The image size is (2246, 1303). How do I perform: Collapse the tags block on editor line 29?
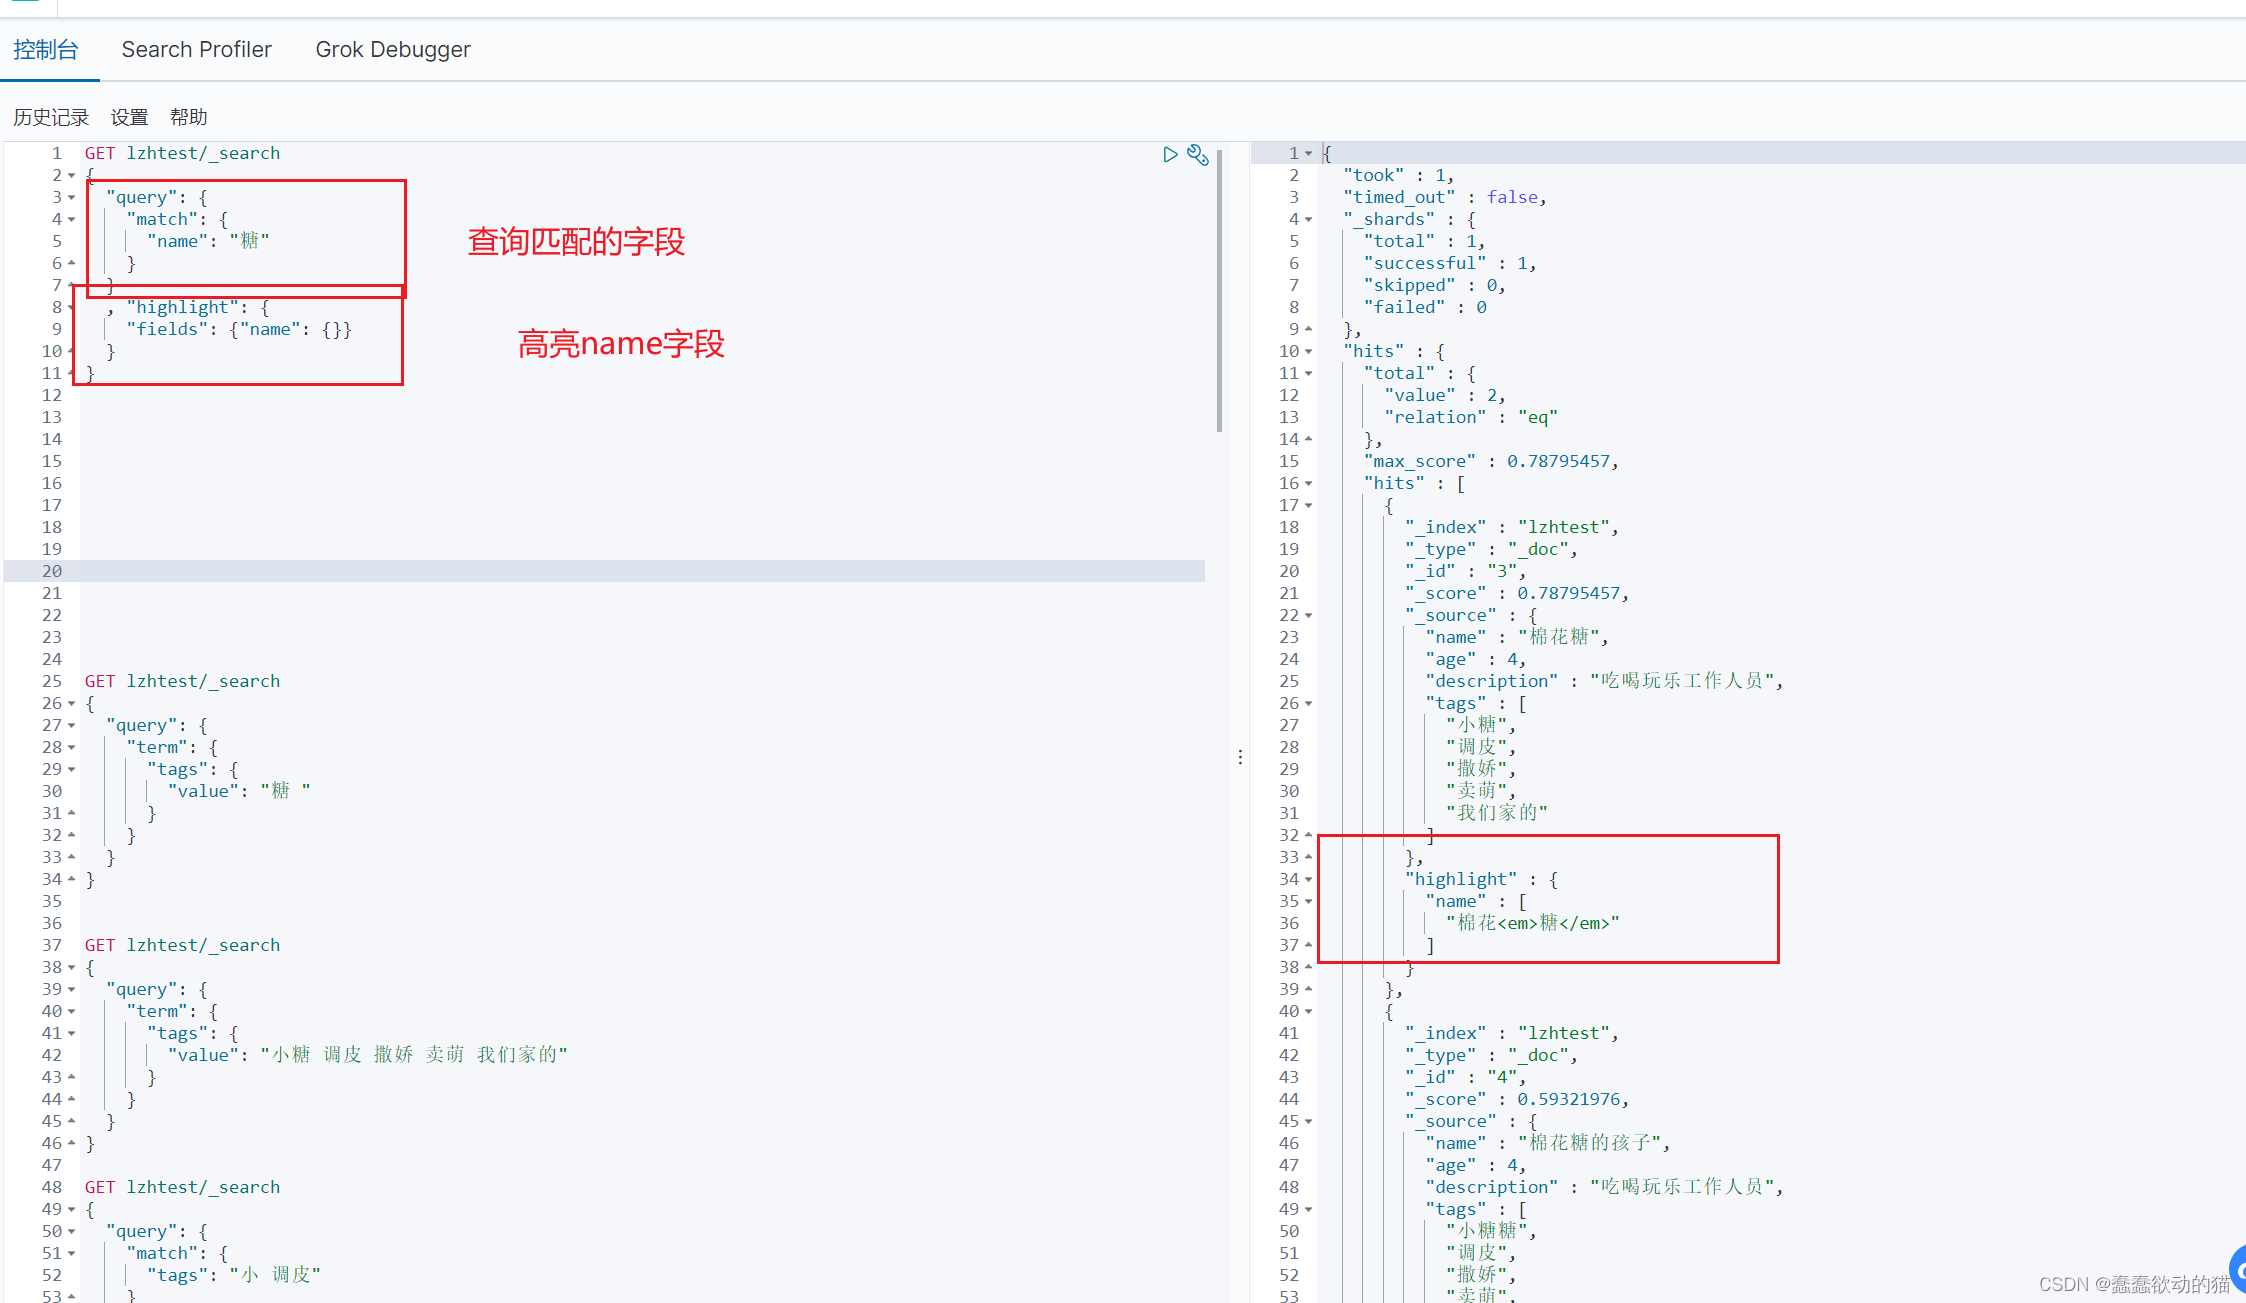click(72, 769)
